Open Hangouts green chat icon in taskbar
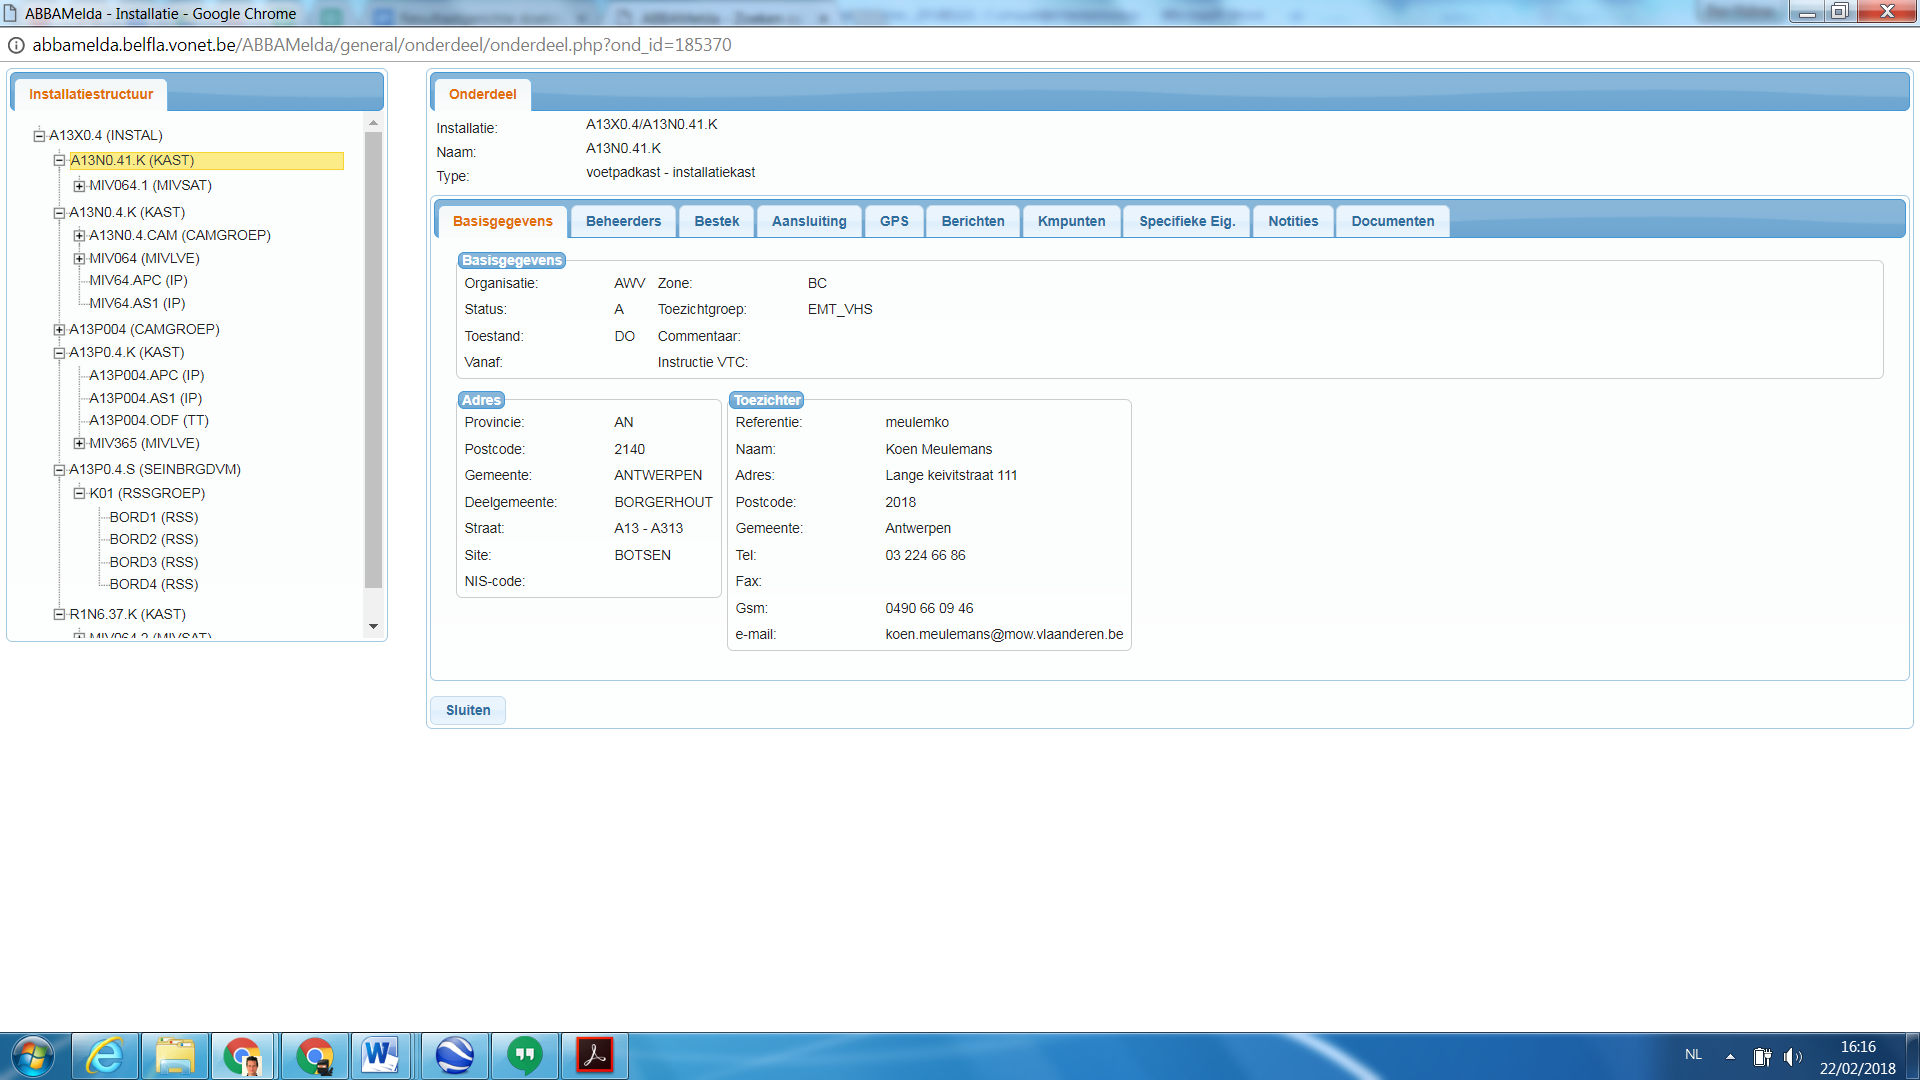The image size is (1920, 1080). pyautogui.click(x=524, y=1056)
